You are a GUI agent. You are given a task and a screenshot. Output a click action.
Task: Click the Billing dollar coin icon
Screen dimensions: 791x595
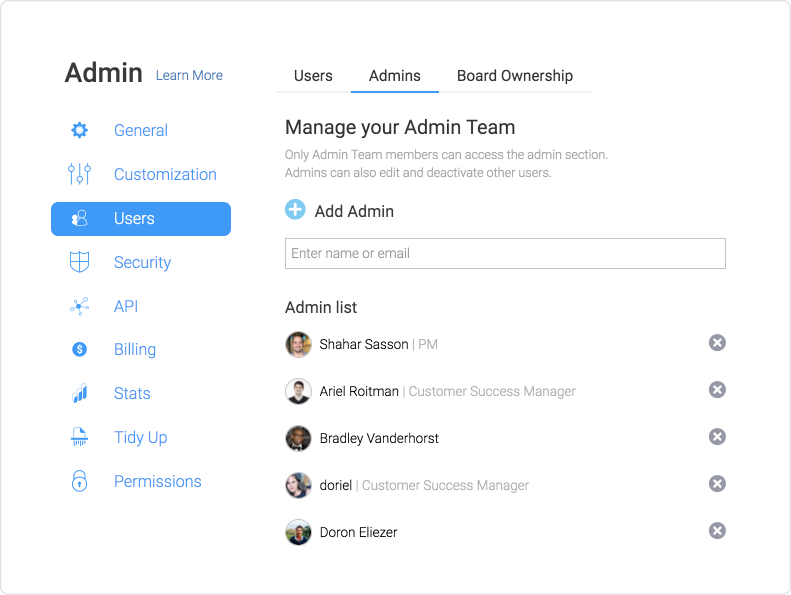[x=79, y=349]
